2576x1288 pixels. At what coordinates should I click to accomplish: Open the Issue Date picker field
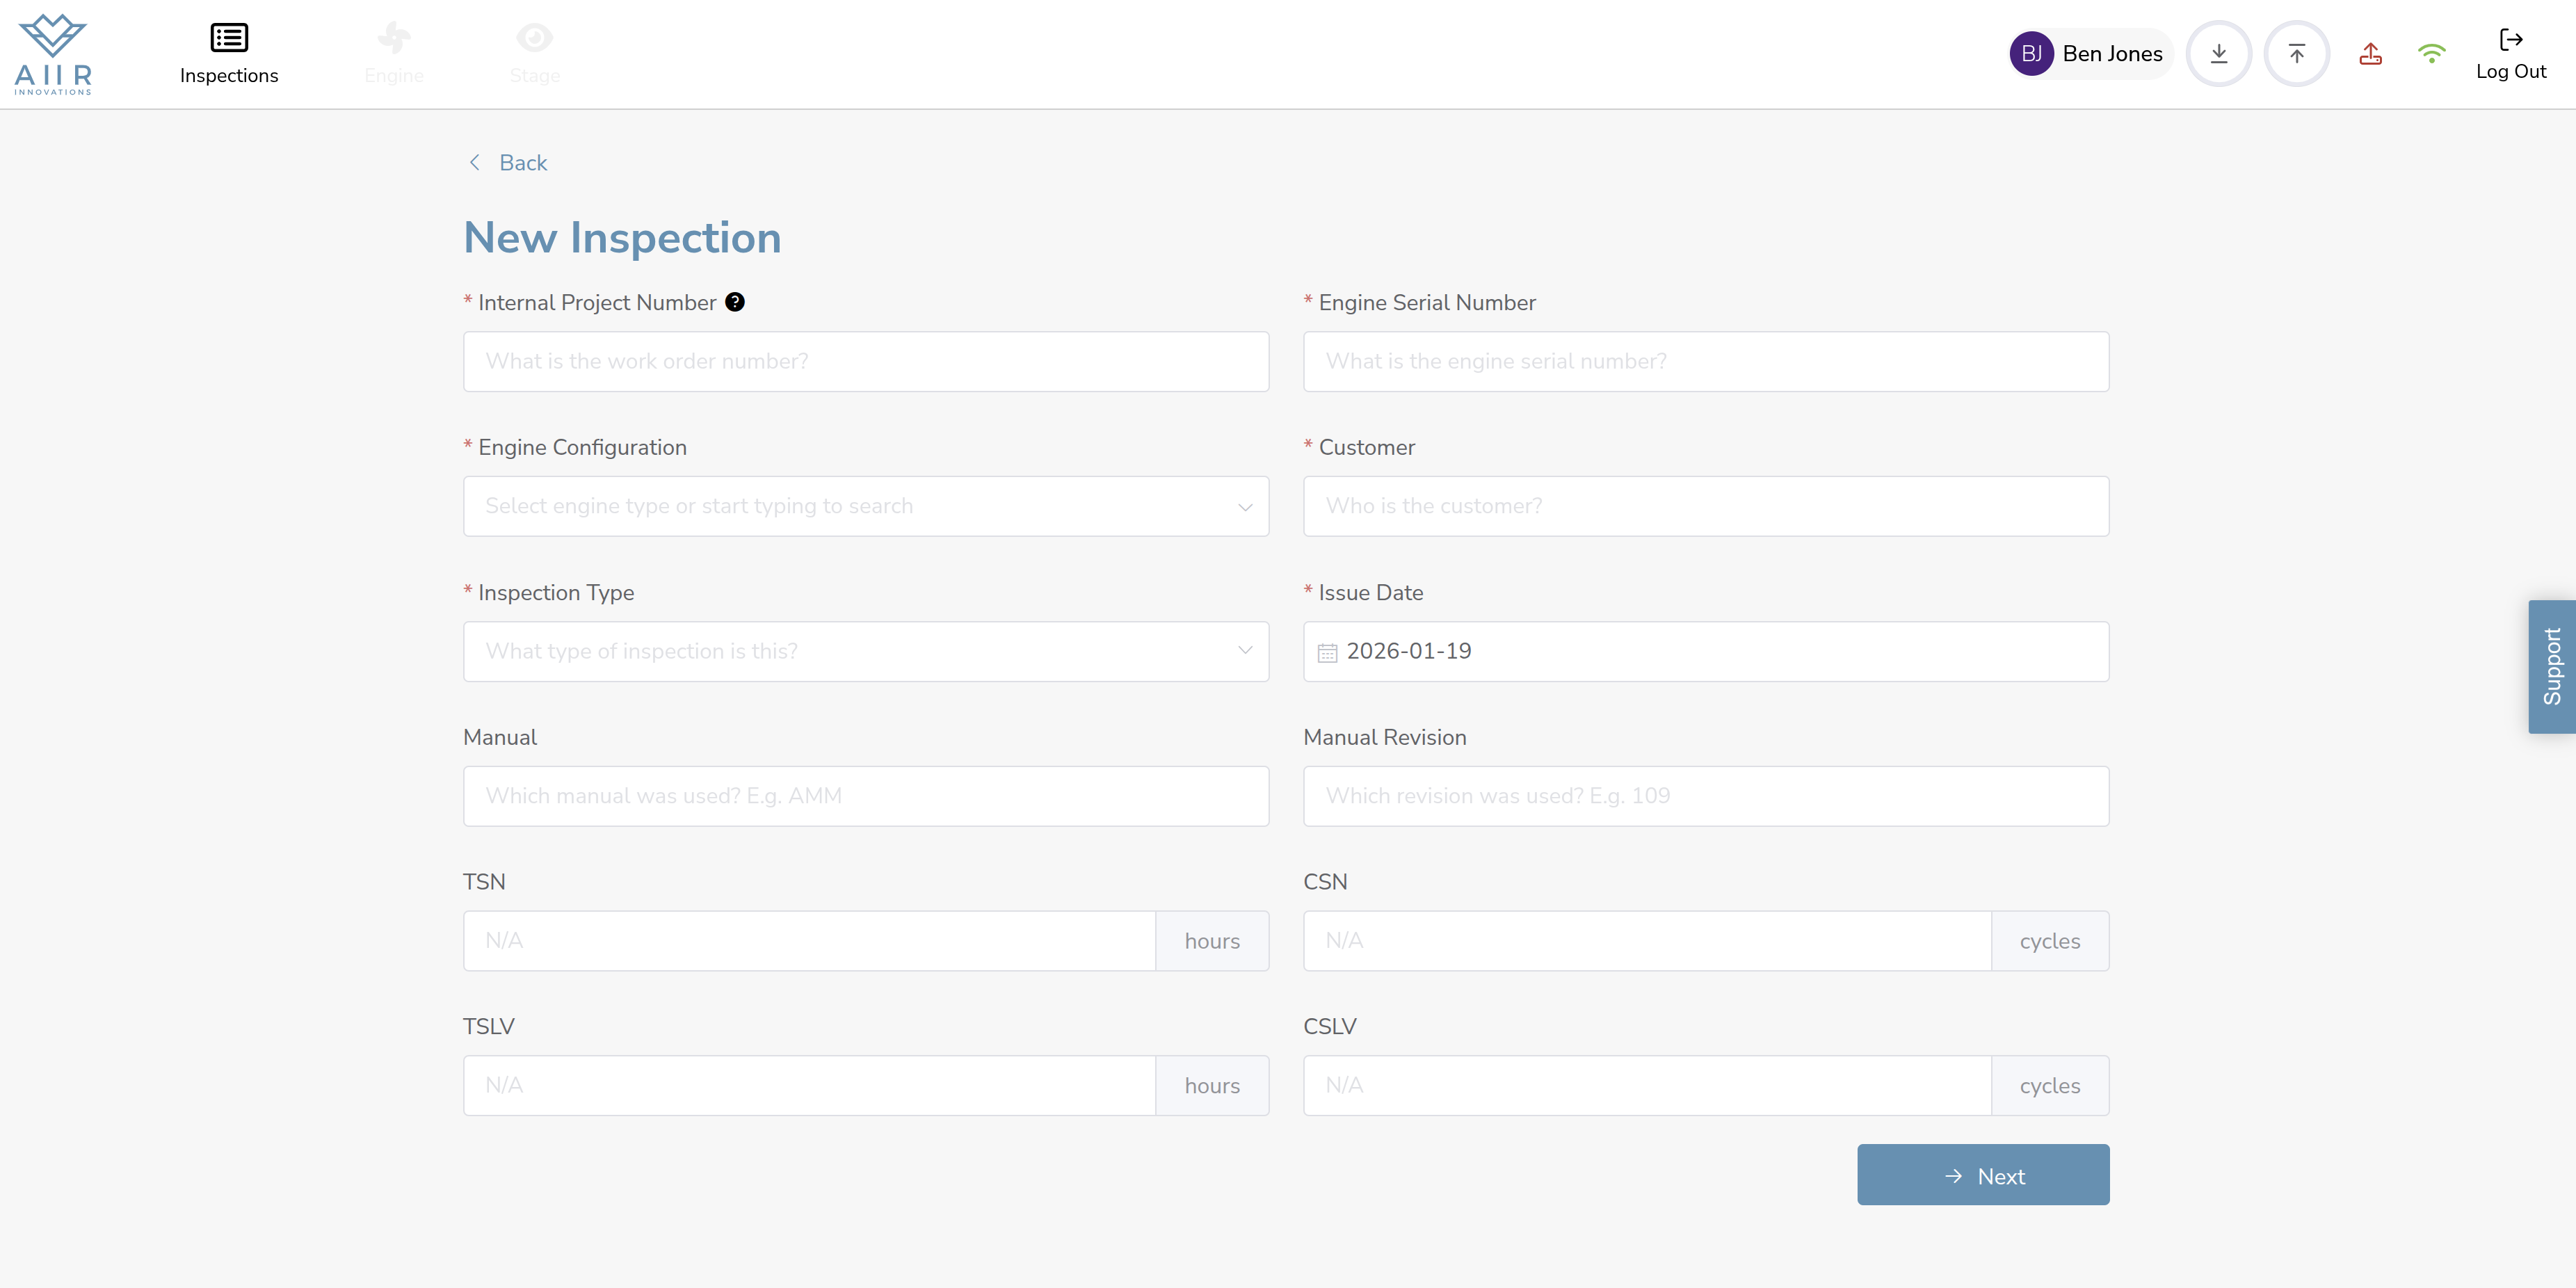click(1706, 652)
